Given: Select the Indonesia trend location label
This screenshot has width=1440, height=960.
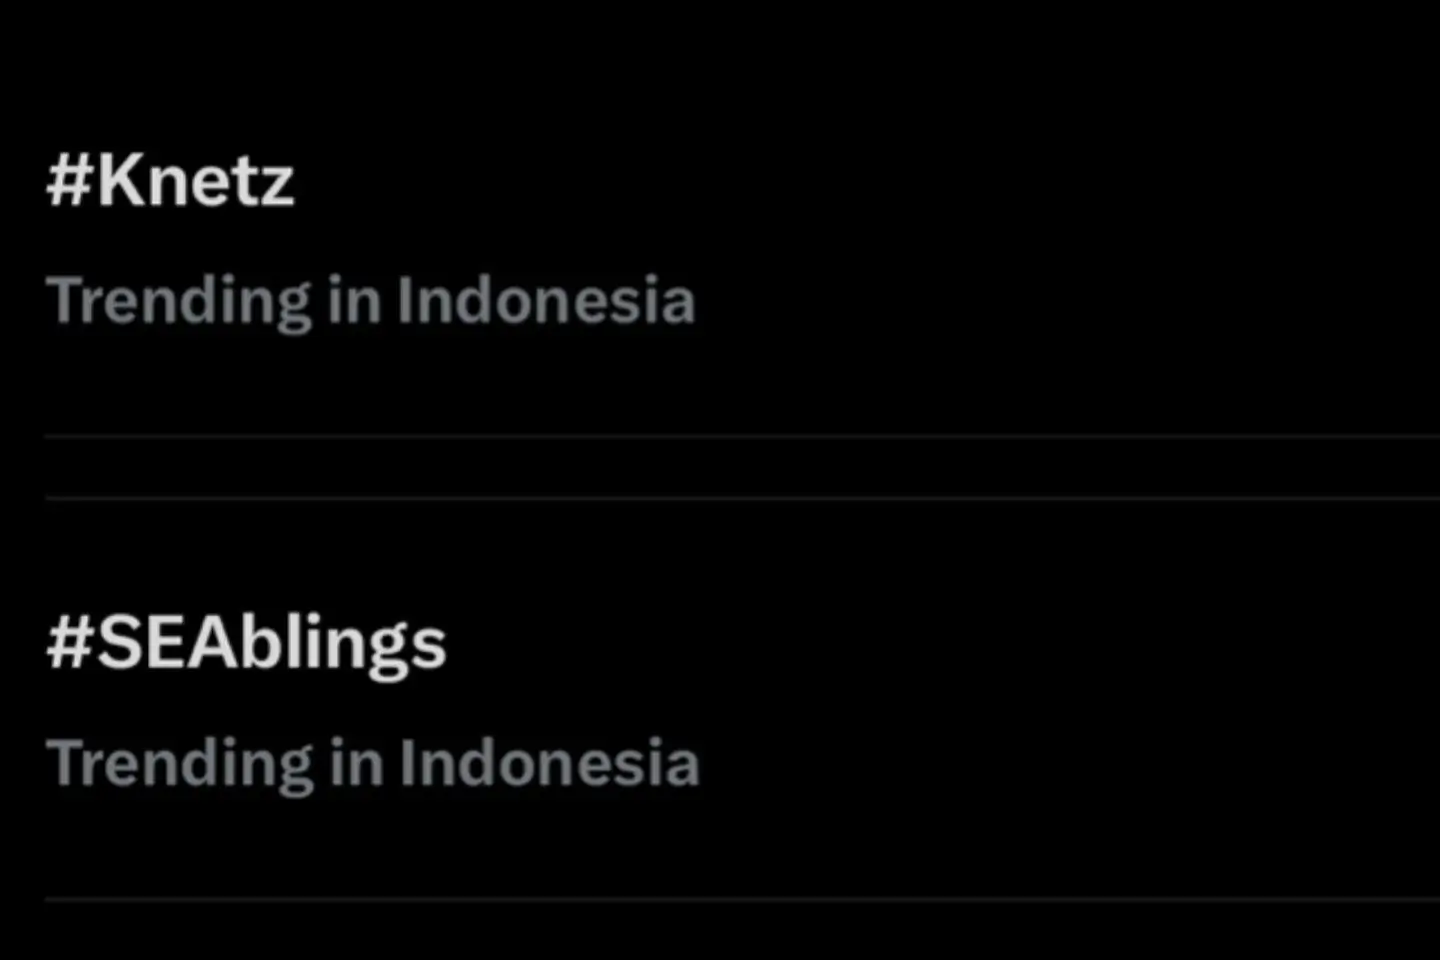Looking at the screenshot, I should click(x=371, y=299).
